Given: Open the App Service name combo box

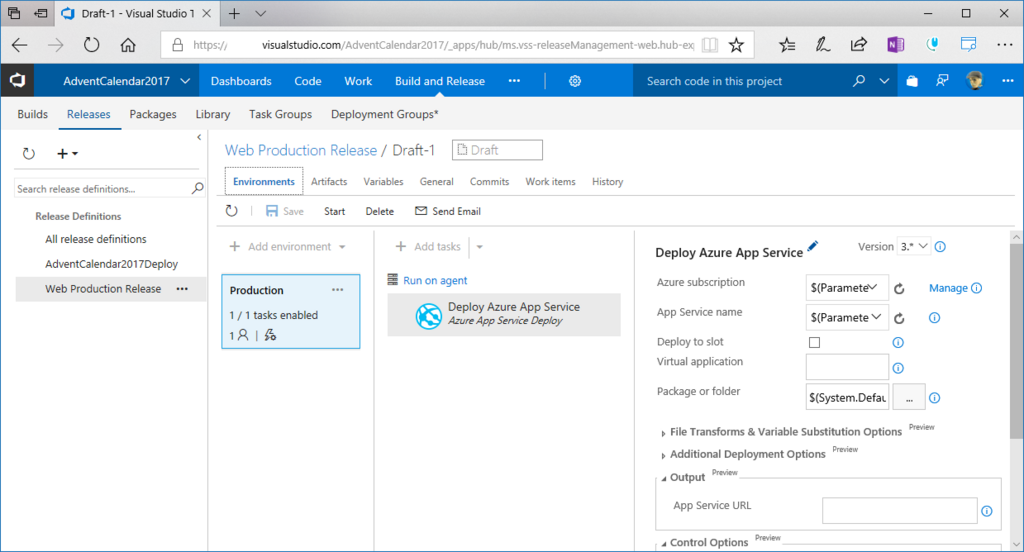Looking at the screenshot, I should click(x=847, y=317).
